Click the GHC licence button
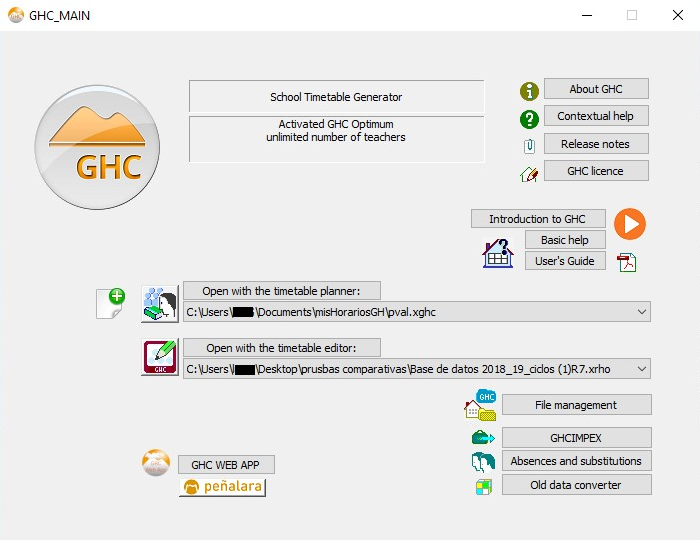 (x=596, y=171)
